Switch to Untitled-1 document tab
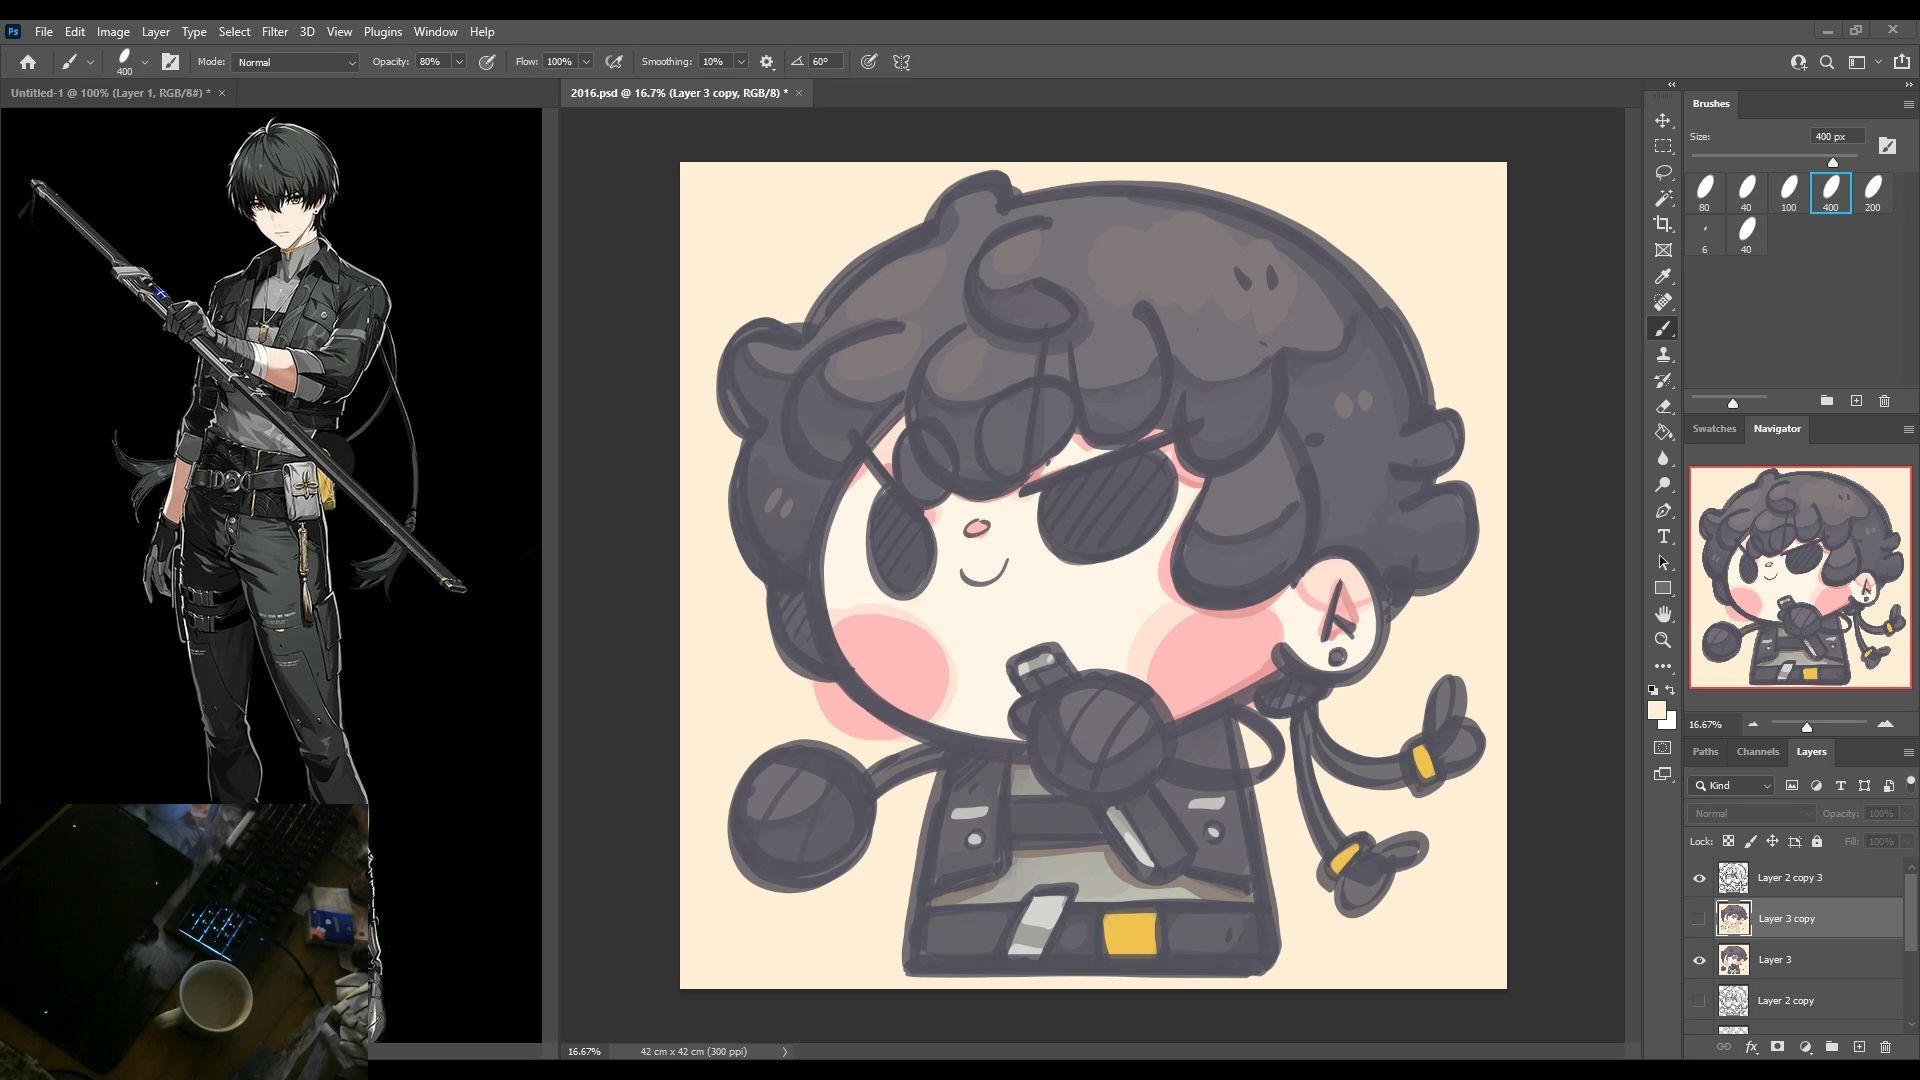 111,93
